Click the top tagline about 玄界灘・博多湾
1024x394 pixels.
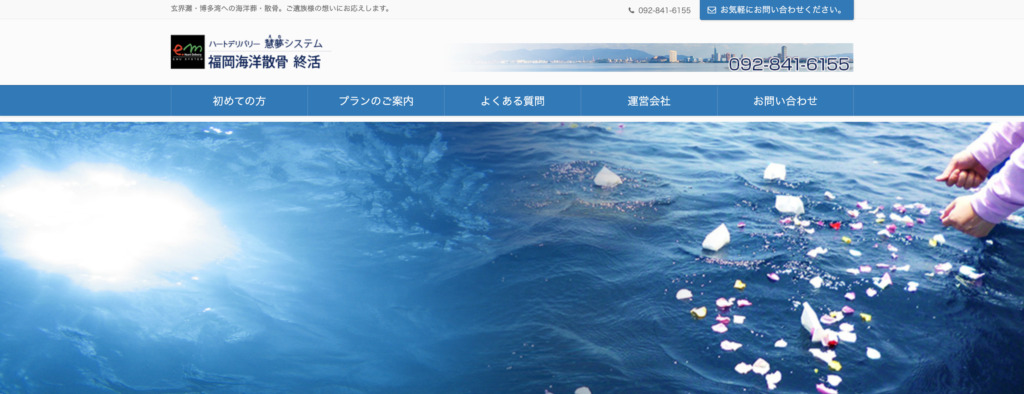click(x=281, y=9)
